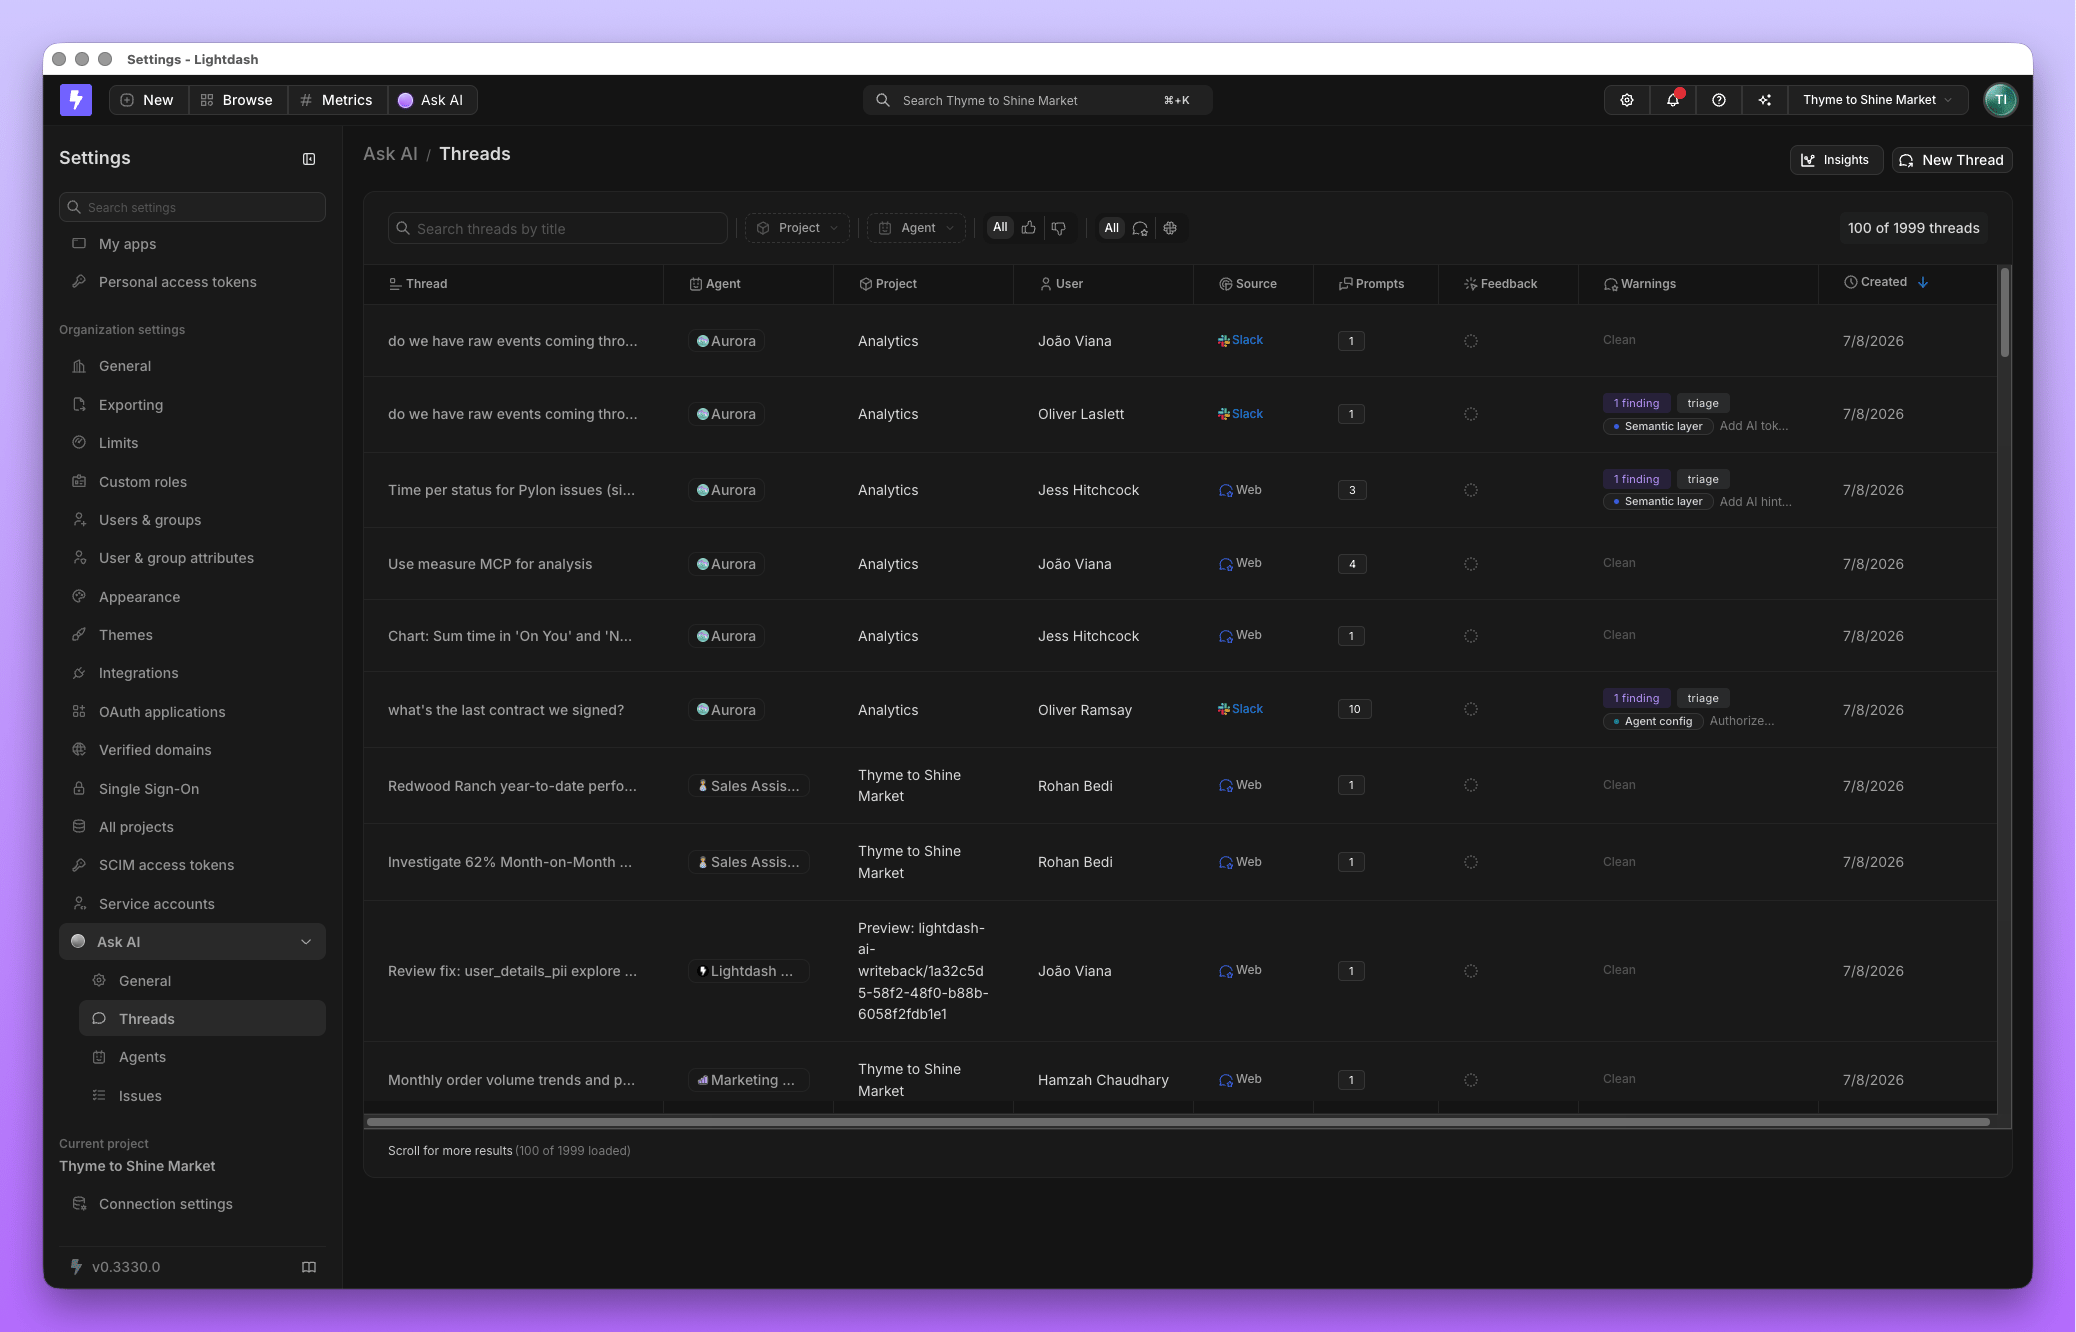Click Slack source icon in Oliver Laslett row
Image resolution: width=2076 pixels, height=1332 pixels.
1224,414
